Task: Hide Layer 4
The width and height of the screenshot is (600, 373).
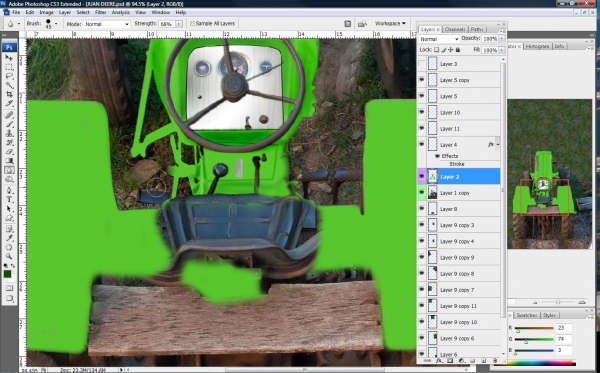Action: click(x=421, y=144)
